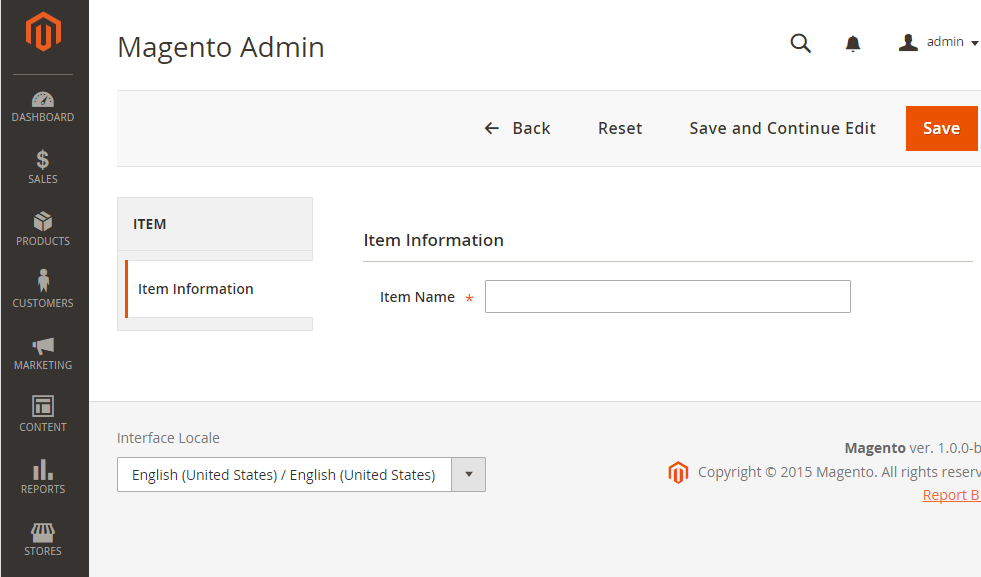The width and height of the screenshot is (981, 577).
Task: Click the Interface Locale dropdown arrow
Action: [469, 474]
